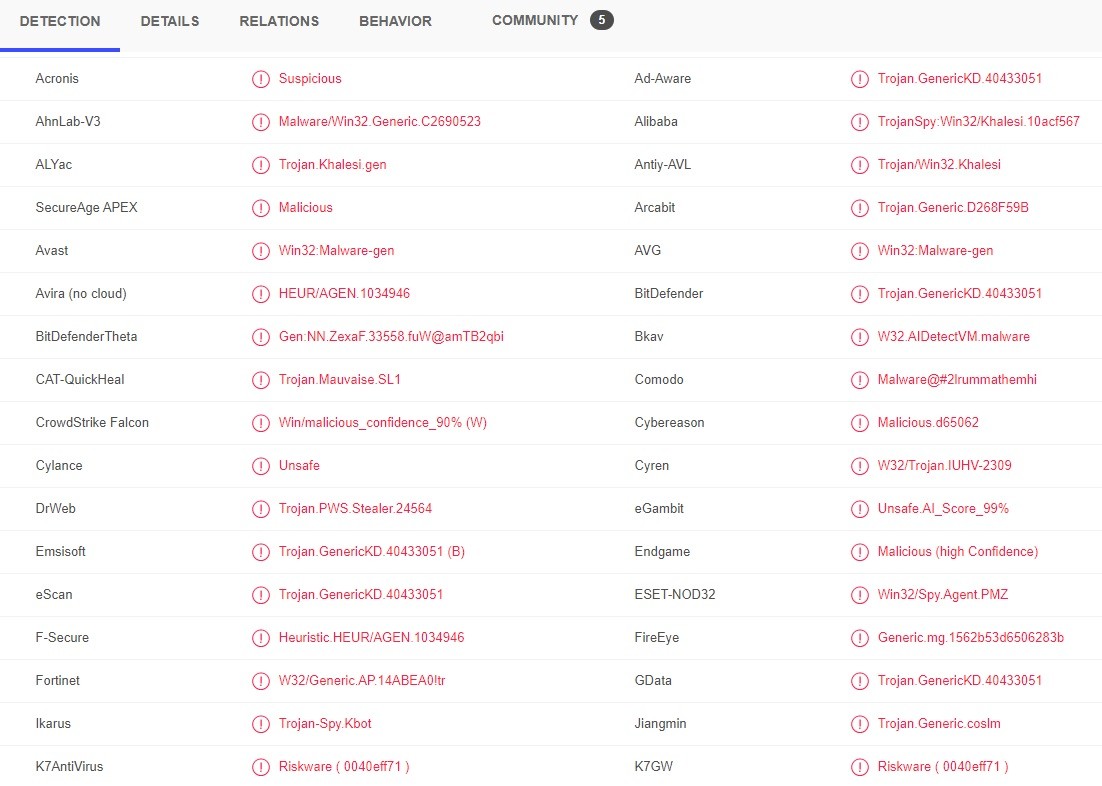This screenshot has height=786, width=1102.
Task: Click the Trojan.PWS.Stealer.24564 detection
Action: [x=355, y=508]
